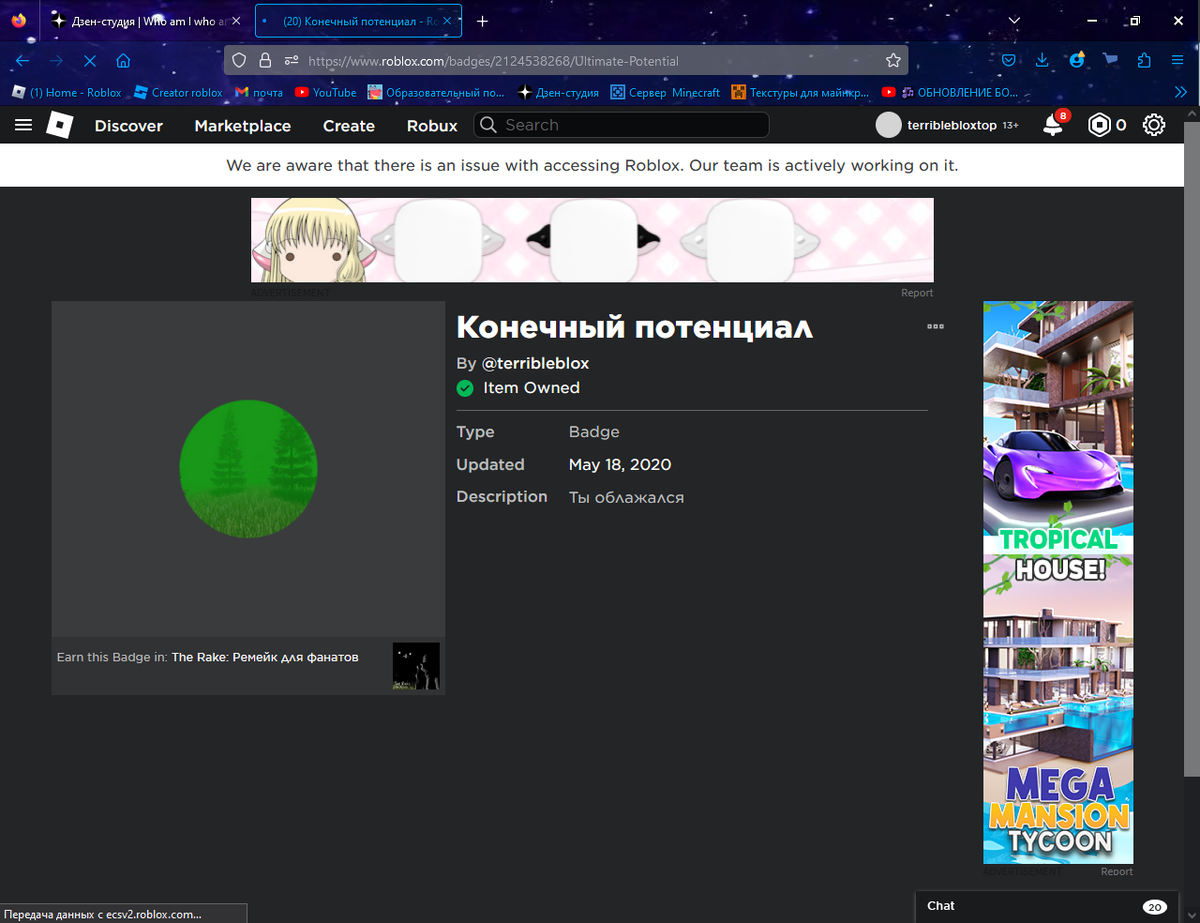Click the Tropical House tycoon ad
Screen dimensions: 1200x923
[1058, 582]
